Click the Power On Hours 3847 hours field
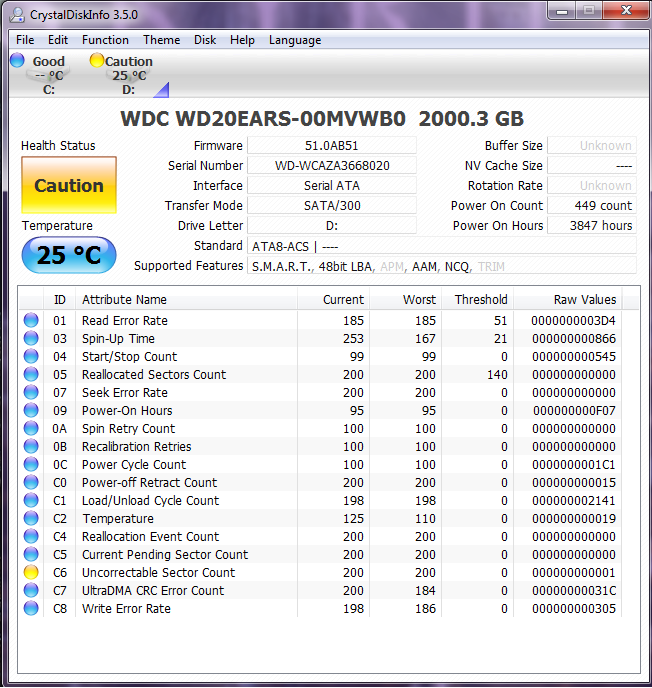 (x=592, y=226)
